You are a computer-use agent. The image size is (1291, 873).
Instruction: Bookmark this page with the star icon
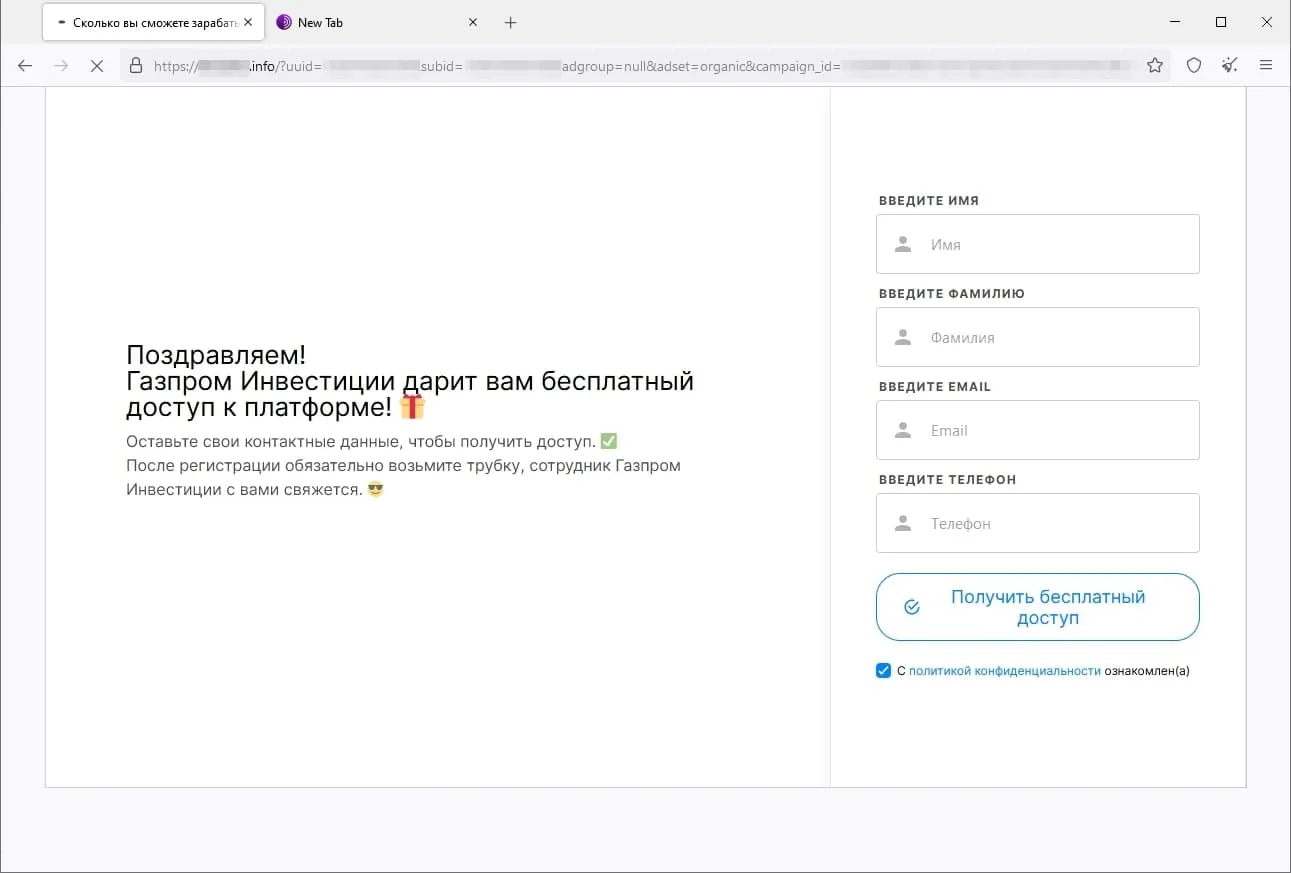click(x=1155, y=66)
